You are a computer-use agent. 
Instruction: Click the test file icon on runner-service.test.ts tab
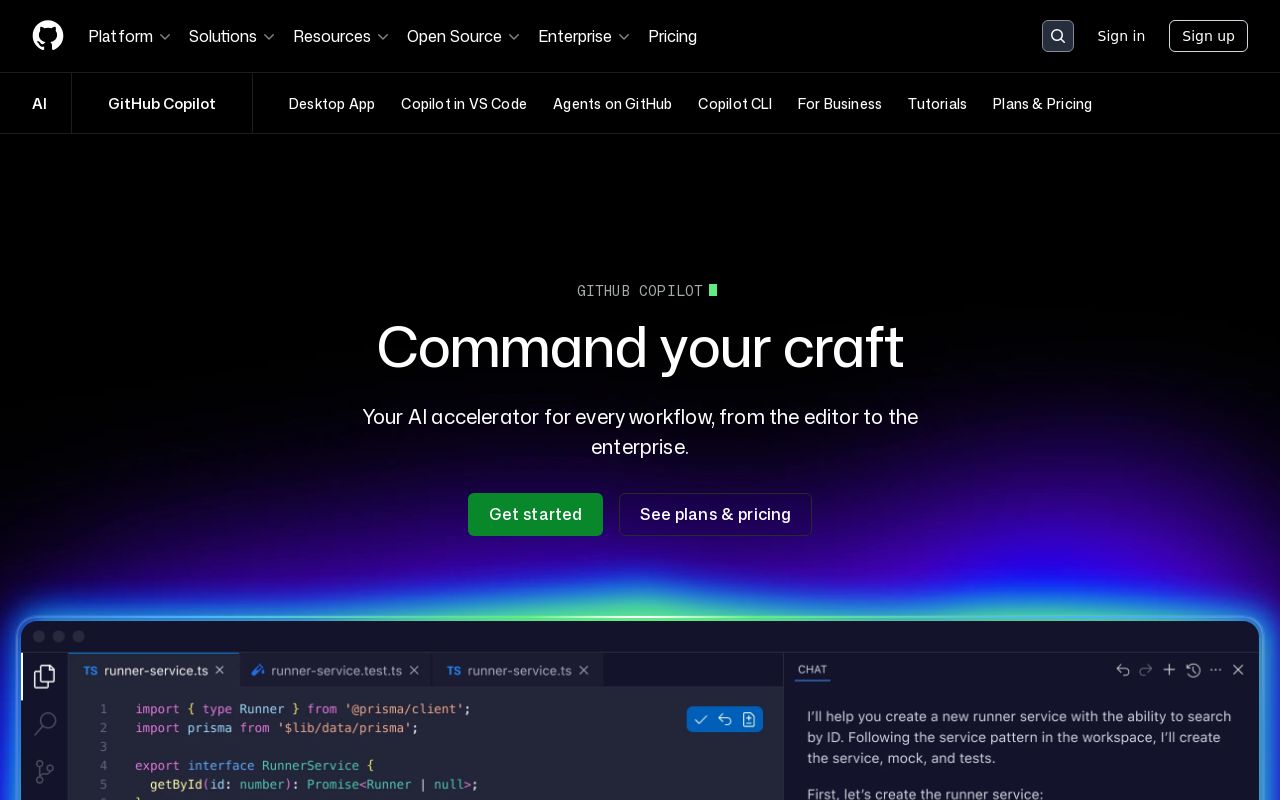258,670
